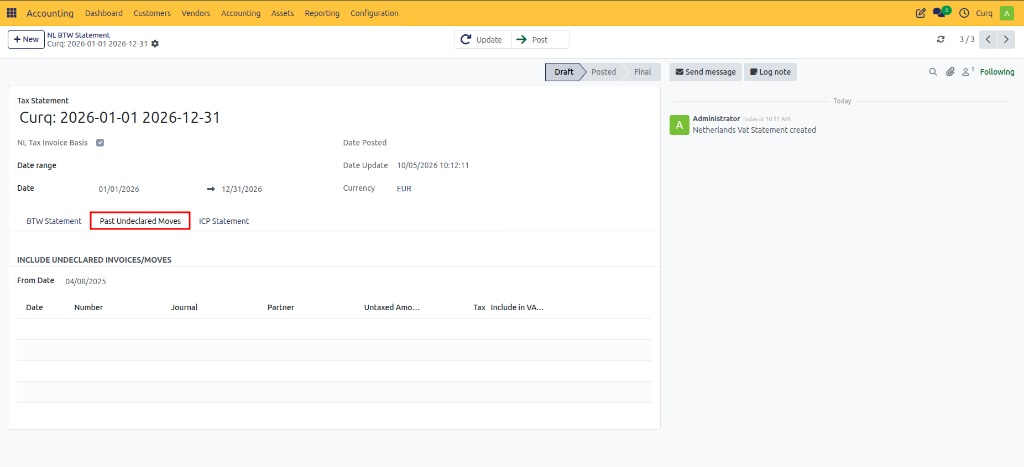Screen dimensions: 1024x467
Task: Open the Reporting menu
Action: click(x=322, y=13)
